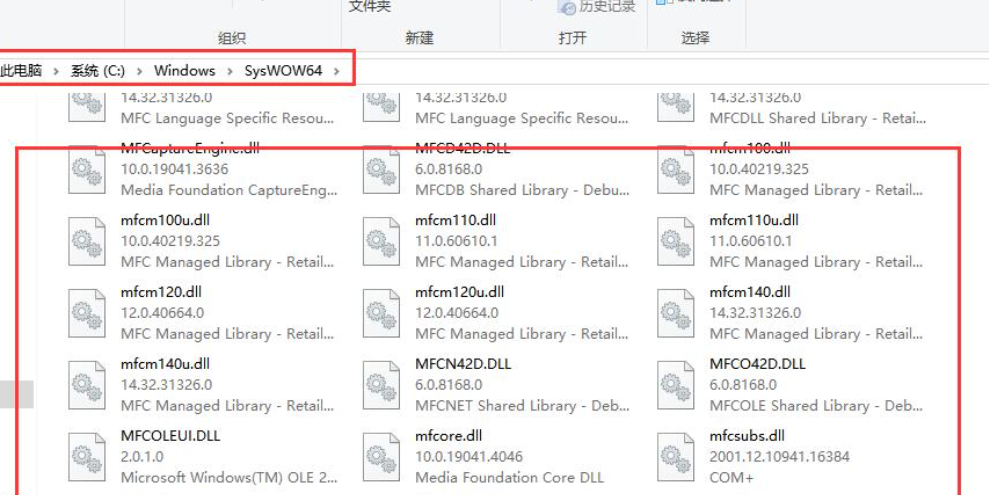Click version 10.0.19041.3636 under MFCaptureEngine.dll

coord(174,170)
